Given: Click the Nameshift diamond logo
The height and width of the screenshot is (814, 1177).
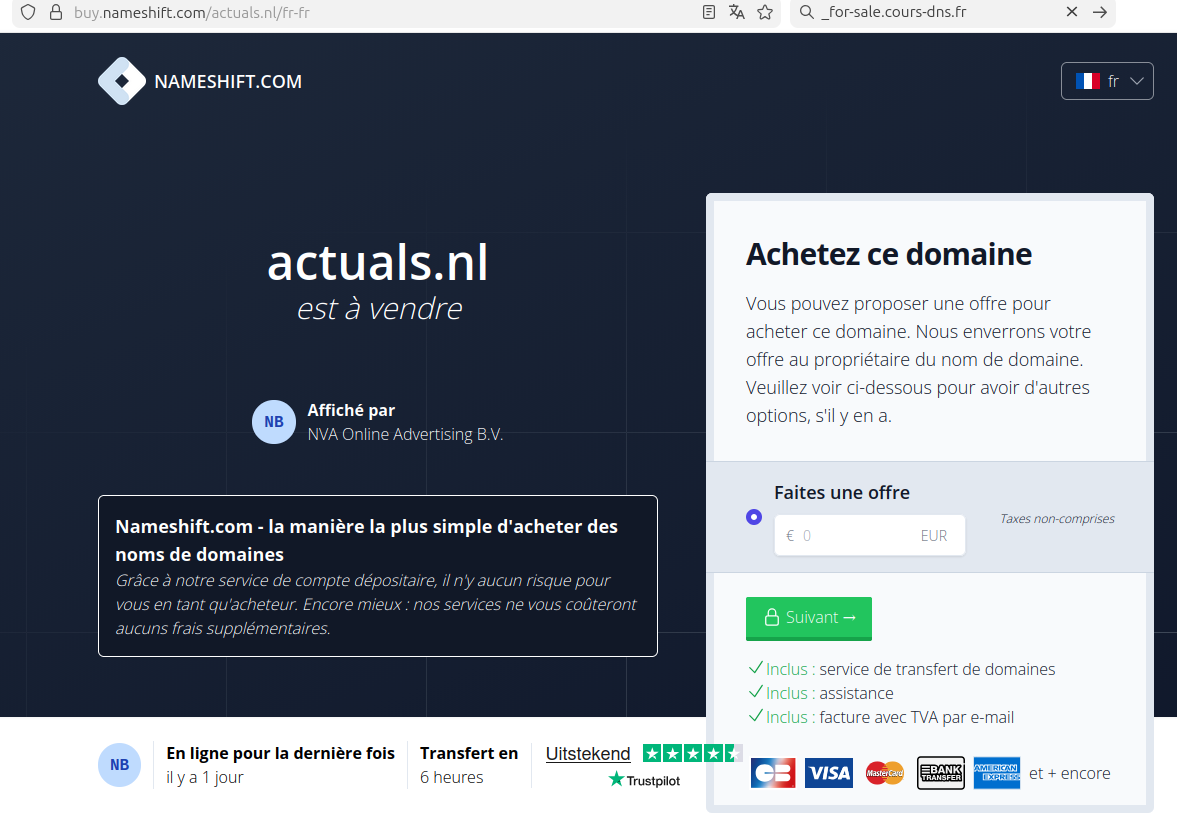Looking at the screenshot, I should [x=122, y=81].
